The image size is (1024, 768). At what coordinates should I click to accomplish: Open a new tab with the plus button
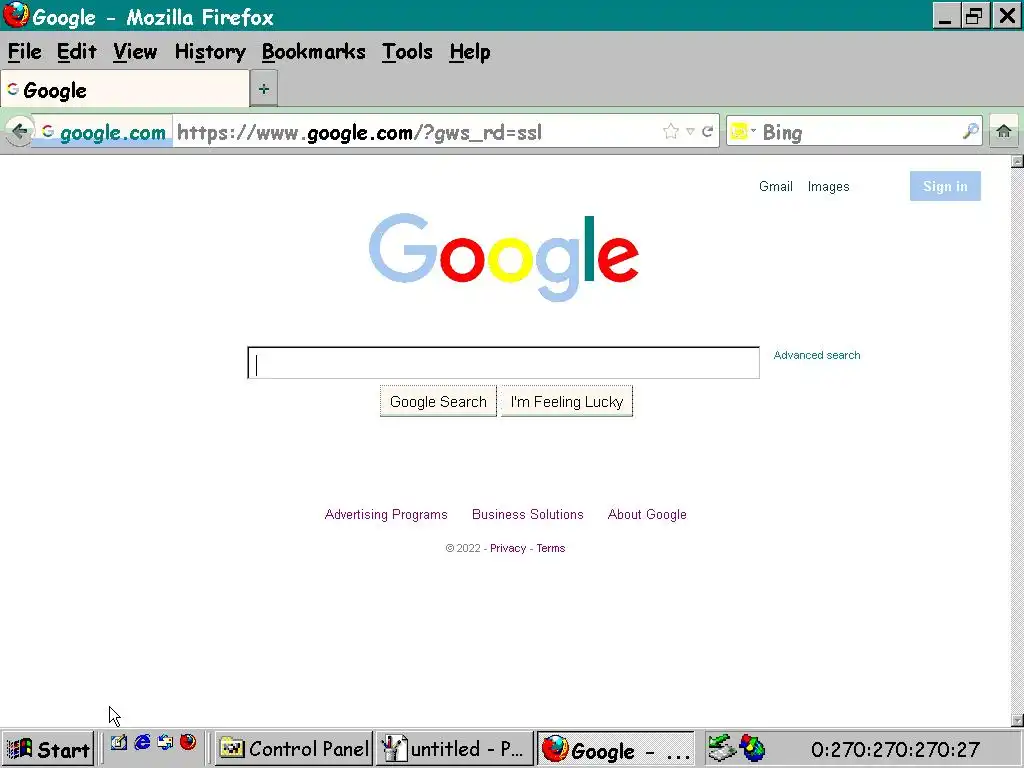coord(264,89)
